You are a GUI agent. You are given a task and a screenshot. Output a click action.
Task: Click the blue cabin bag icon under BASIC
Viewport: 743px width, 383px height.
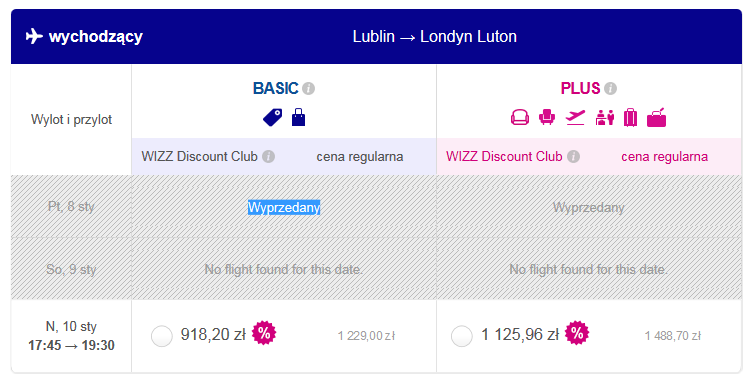click(299, 118)
